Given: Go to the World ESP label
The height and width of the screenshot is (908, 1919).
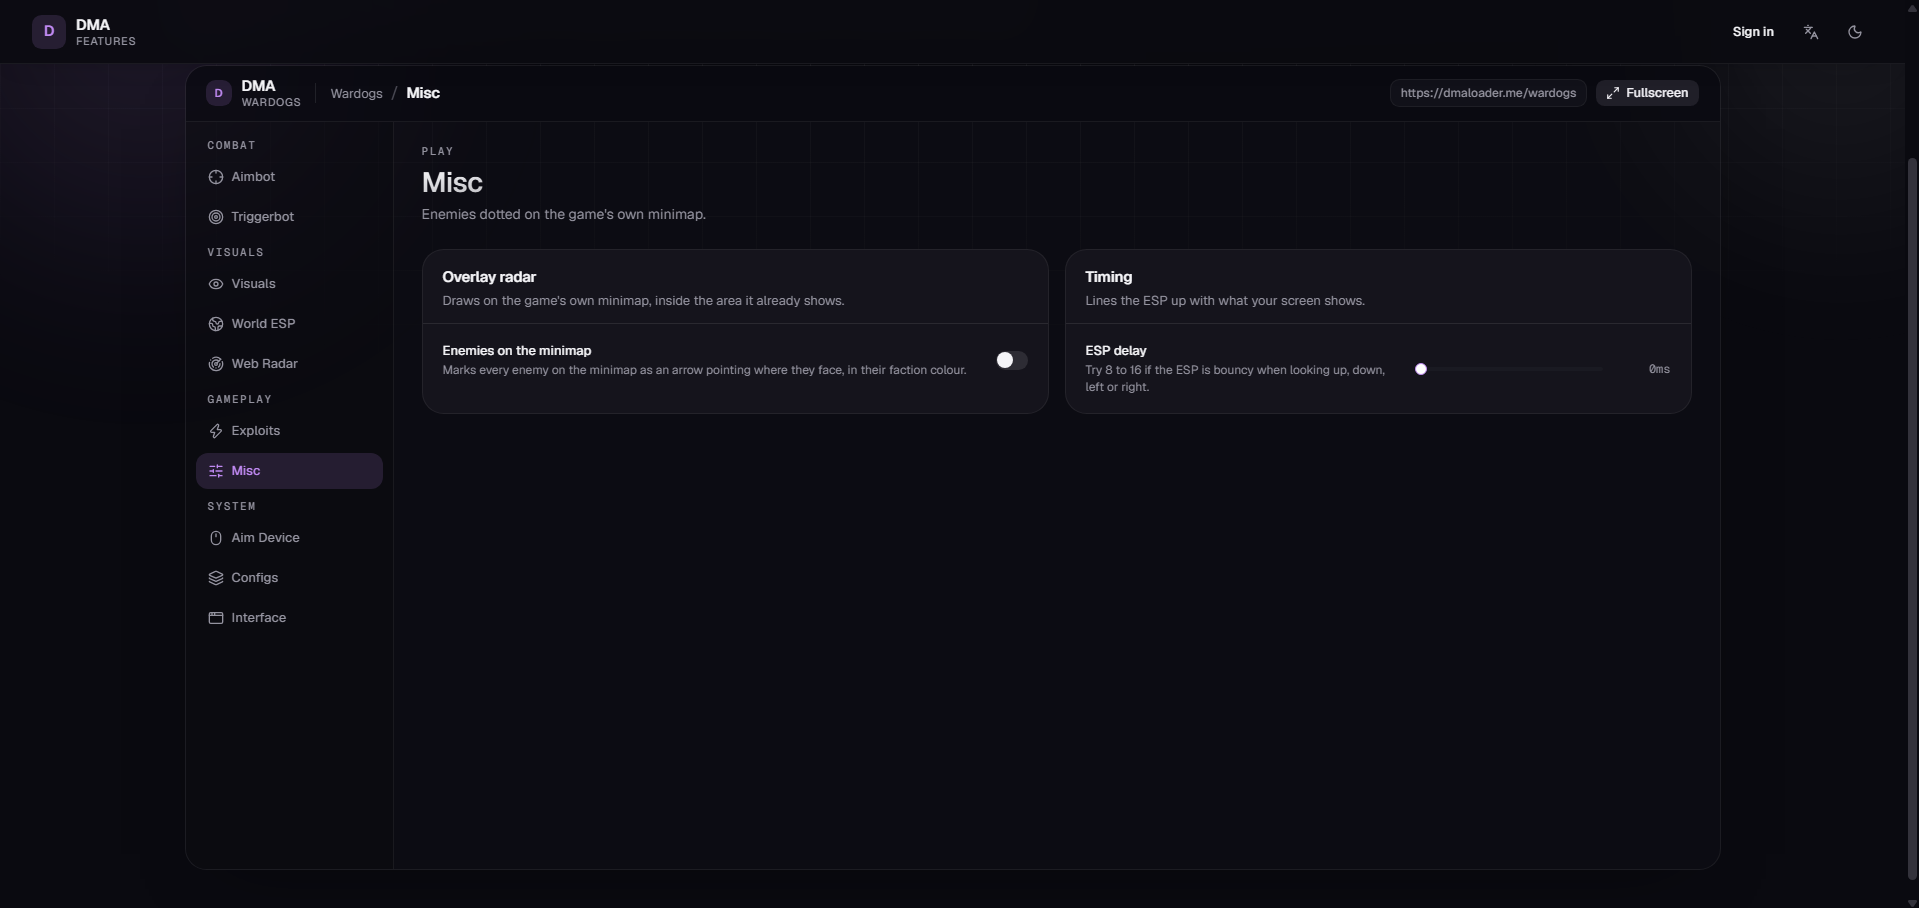Looking at the screenshot, I should pyautogui.click(x=263, y=324).
